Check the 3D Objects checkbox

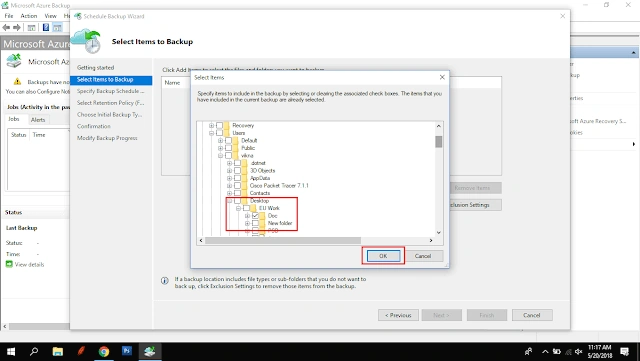pos(238,170)
